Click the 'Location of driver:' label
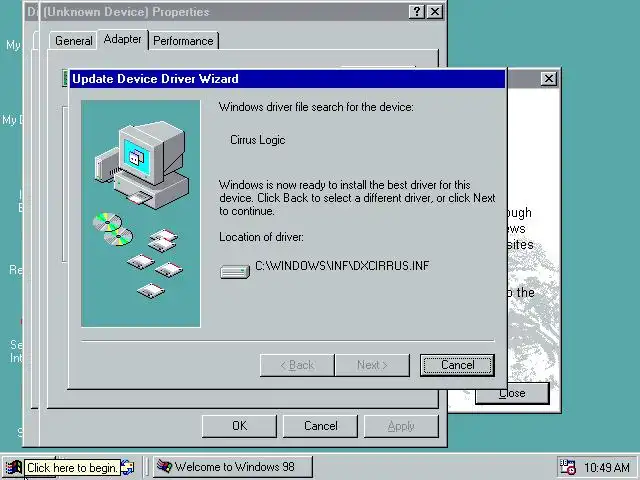 pyautogui.click(x=261, y=237)
